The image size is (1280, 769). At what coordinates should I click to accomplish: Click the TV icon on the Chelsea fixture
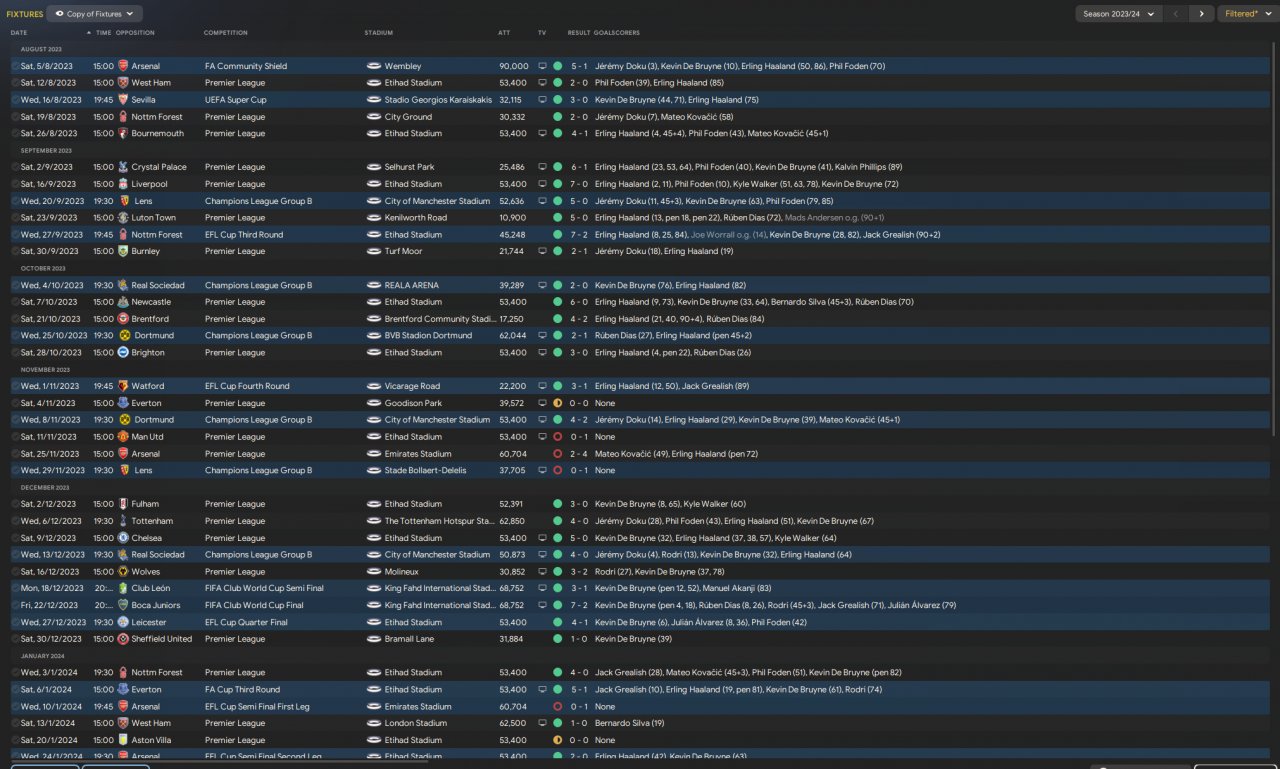(542, 538)
